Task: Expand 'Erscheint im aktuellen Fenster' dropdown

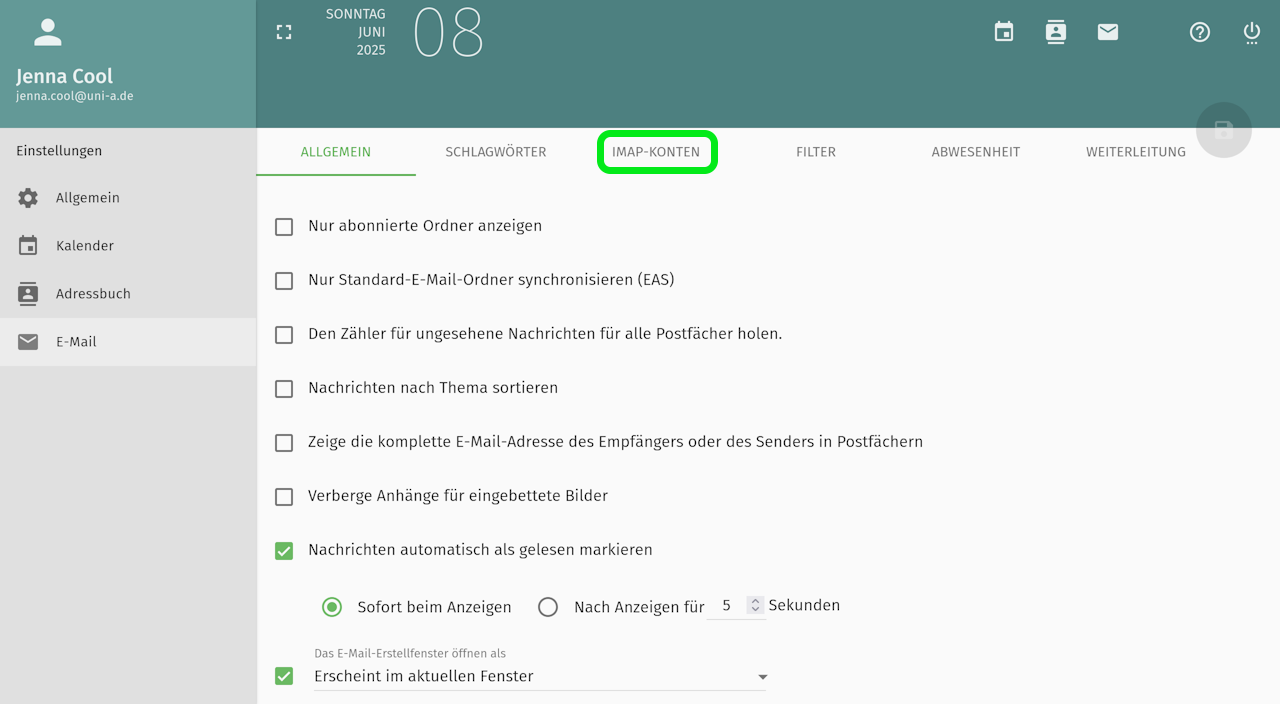Action: click(x=762, y=677)
